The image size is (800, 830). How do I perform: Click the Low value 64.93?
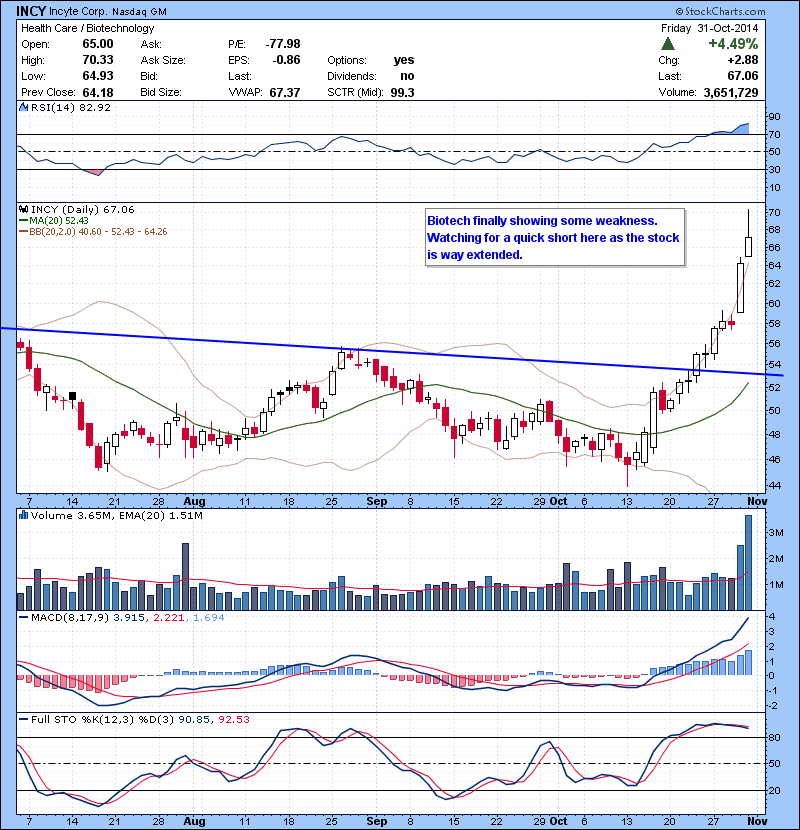tap(98, 76)
